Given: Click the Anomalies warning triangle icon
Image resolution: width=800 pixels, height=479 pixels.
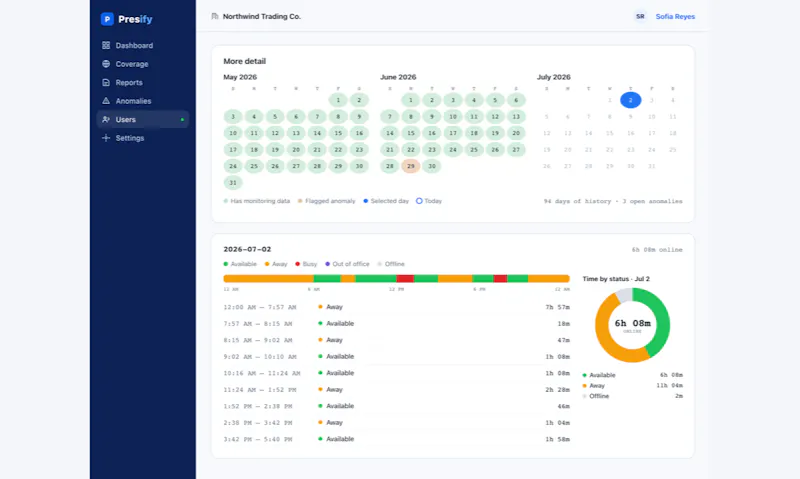Looking at the screenshot, I should (x=106, y=101).
